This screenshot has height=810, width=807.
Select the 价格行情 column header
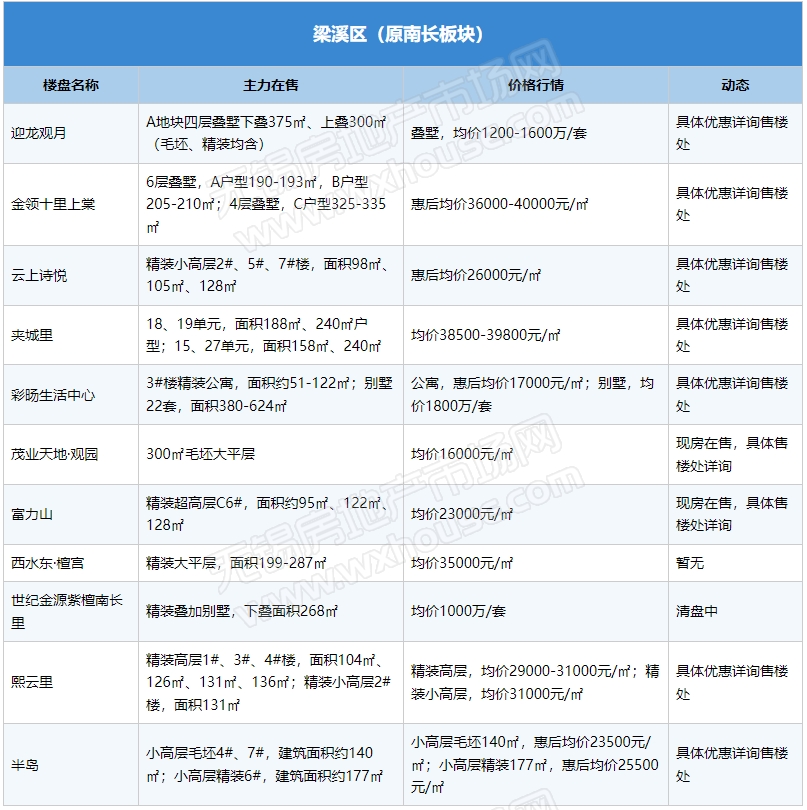pos(536,85)
